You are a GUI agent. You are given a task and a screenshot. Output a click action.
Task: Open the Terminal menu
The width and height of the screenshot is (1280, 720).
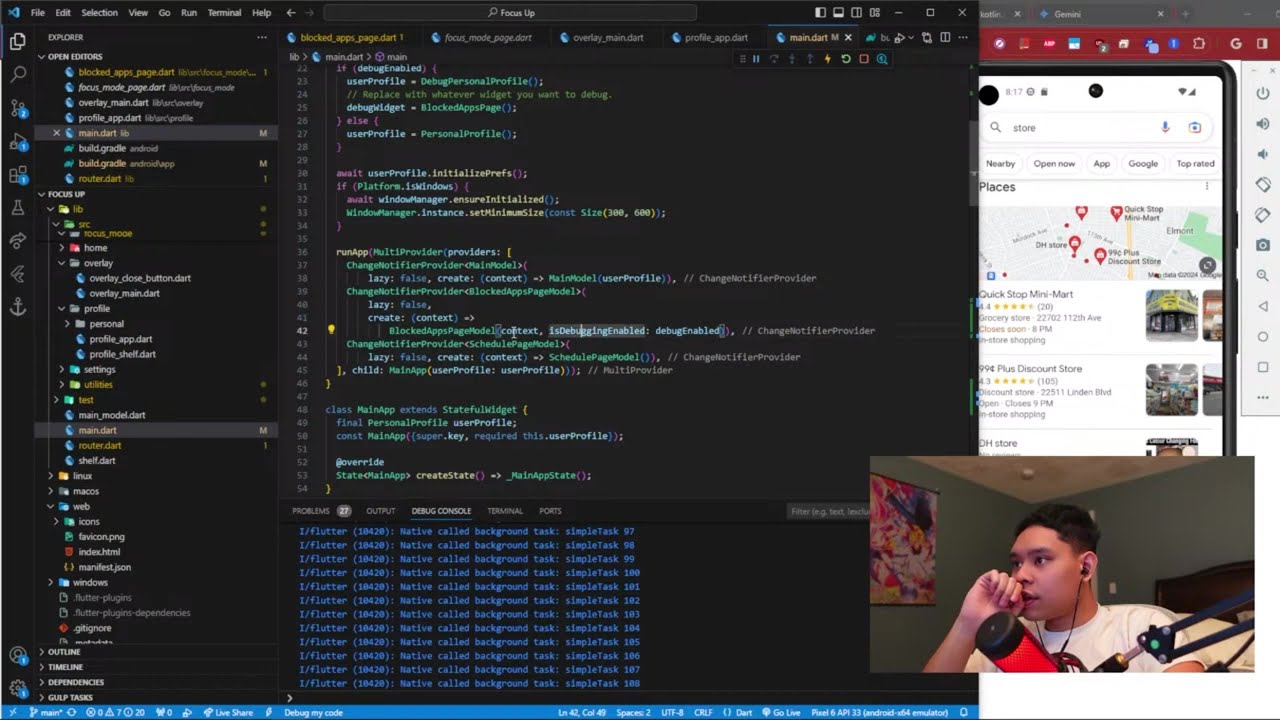tap(224, 12)
